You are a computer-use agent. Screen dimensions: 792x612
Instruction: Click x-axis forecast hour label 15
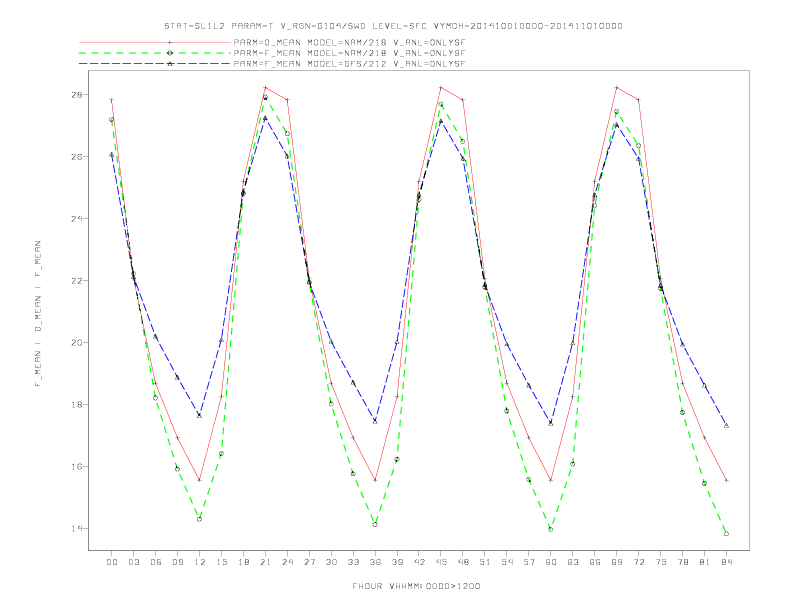[221, 562]
